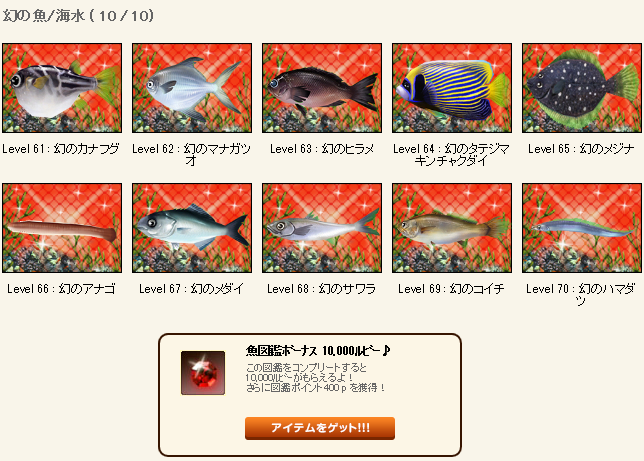Click the Level 67 幻のメダイ picture
Image resolution: width=644 pixels, height=461 pixels.
click(x=192, y=228)
